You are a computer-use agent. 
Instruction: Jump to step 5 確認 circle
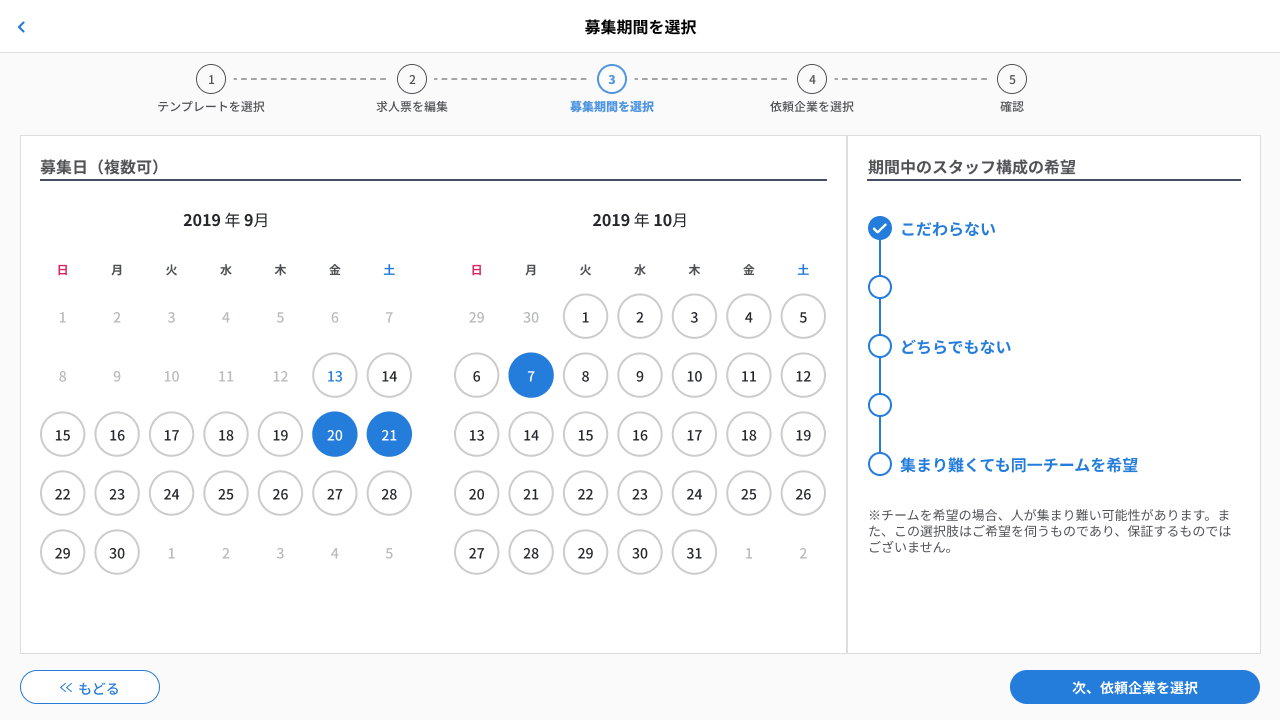coord(1012,79)
